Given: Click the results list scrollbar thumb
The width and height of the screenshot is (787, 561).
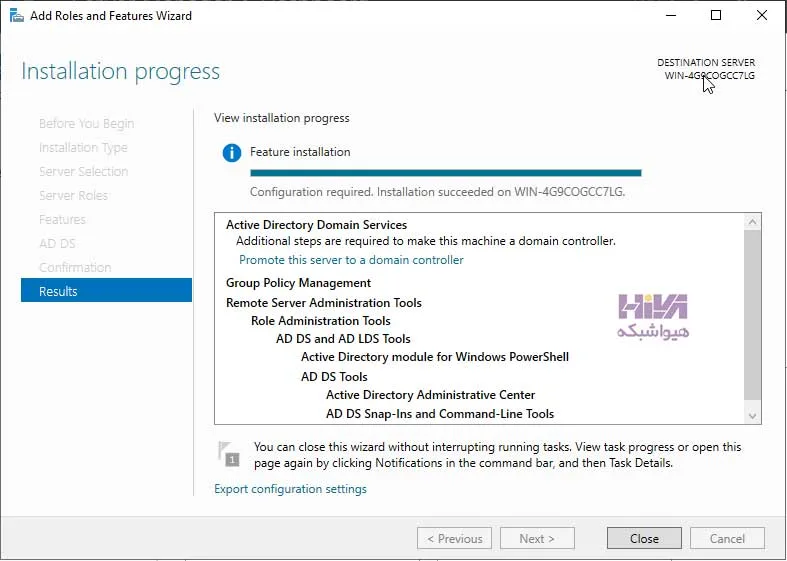Looking at the screenshot, I should [752, 315].
